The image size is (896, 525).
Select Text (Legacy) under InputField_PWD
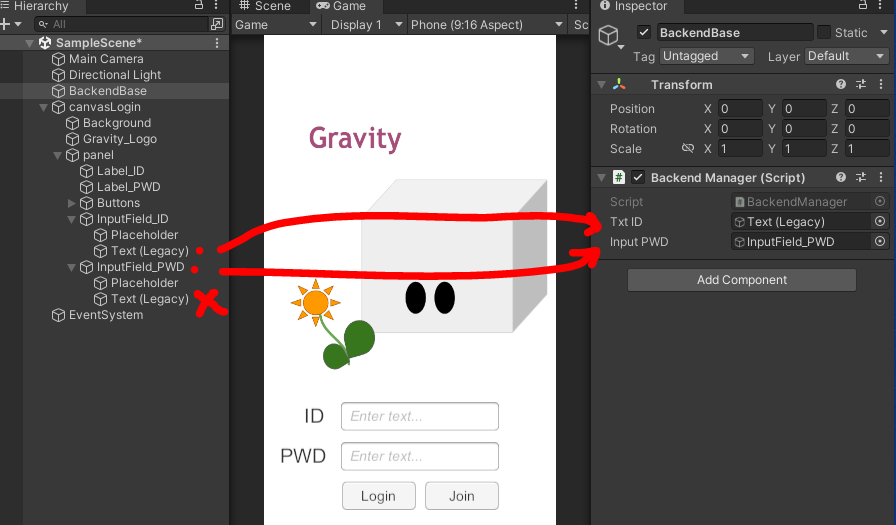(149, 299)
